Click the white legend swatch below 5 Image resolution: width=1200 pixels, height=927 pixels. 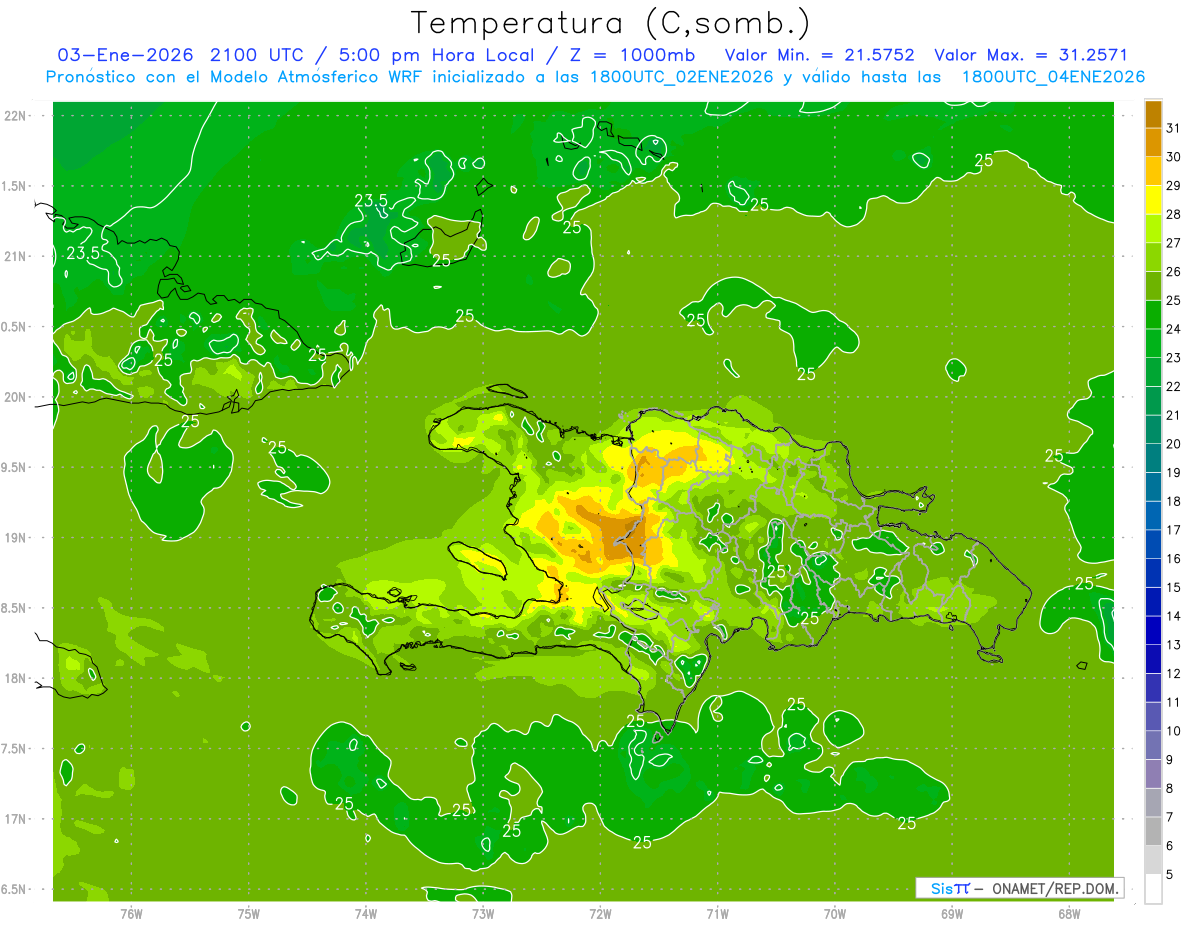click(1153, 888)
